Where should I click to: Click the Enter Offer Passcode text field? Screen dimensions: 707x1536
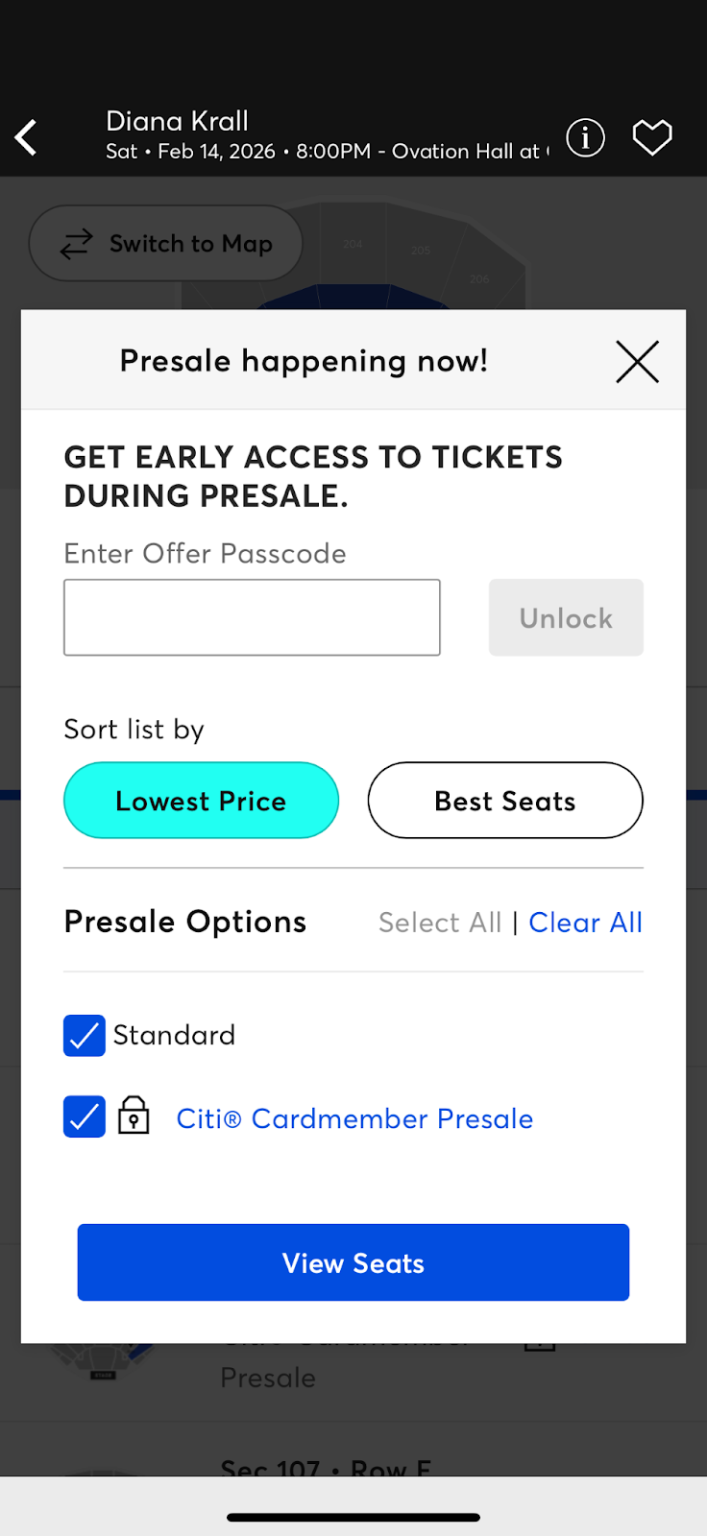[x=251, y=617]
